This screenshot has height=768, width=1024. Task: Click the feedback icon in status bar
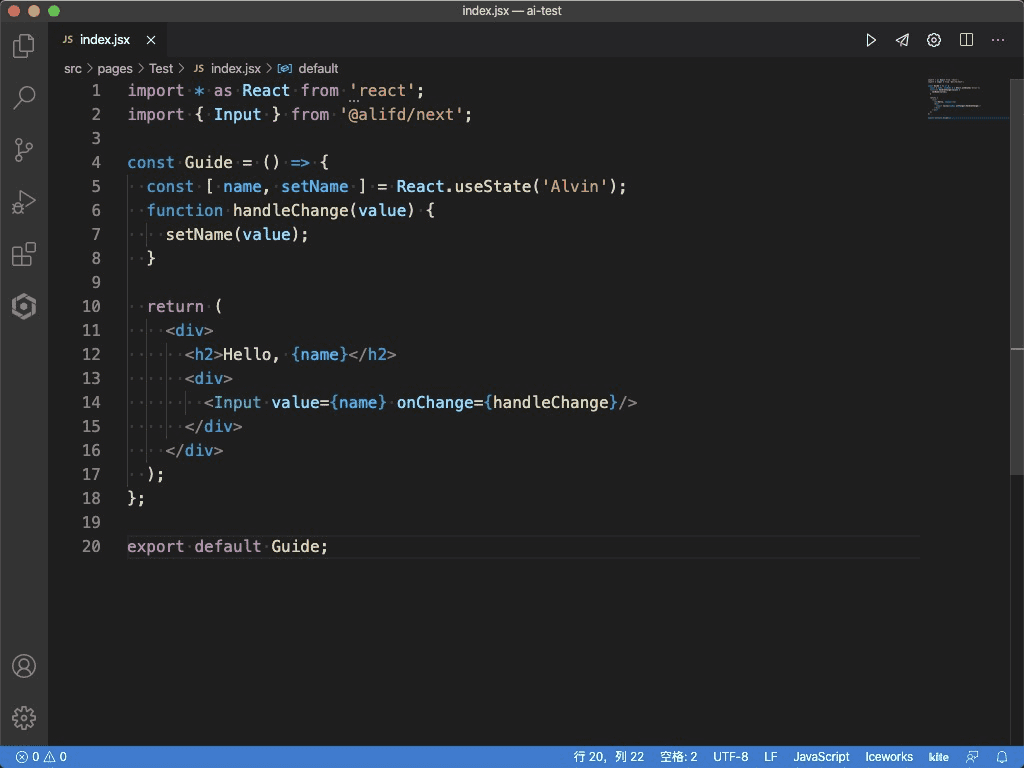click(x=972, y=757)
